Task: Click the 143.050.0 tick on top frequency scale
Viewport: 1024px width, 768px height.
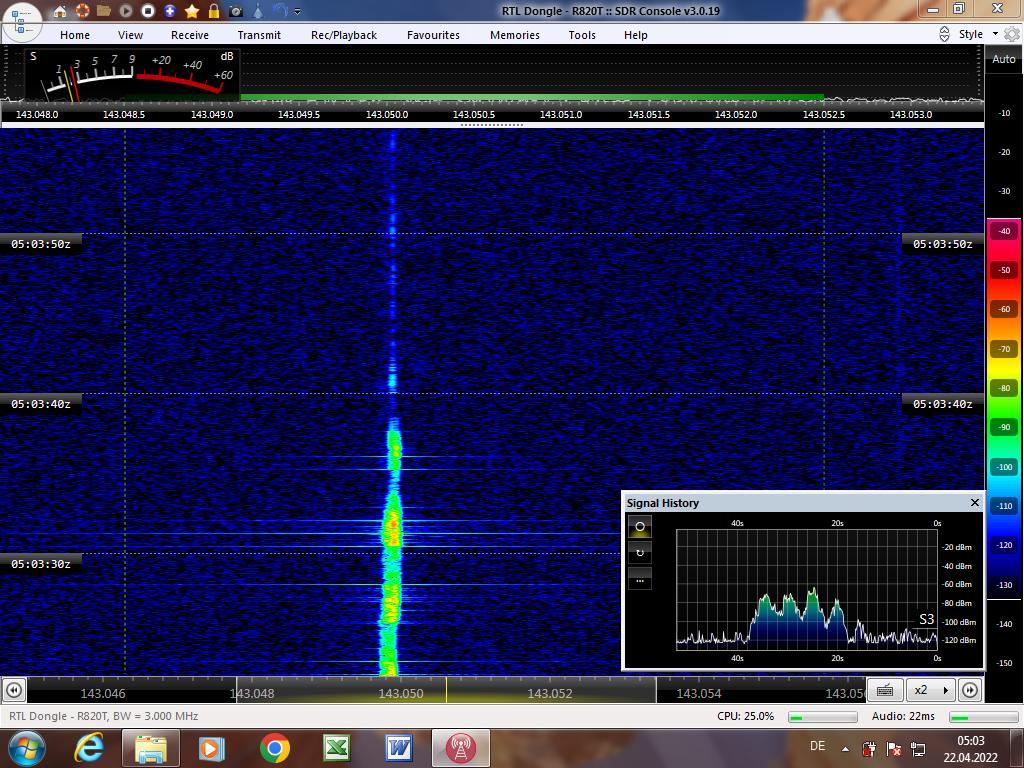Action: [x=387, y=114]
